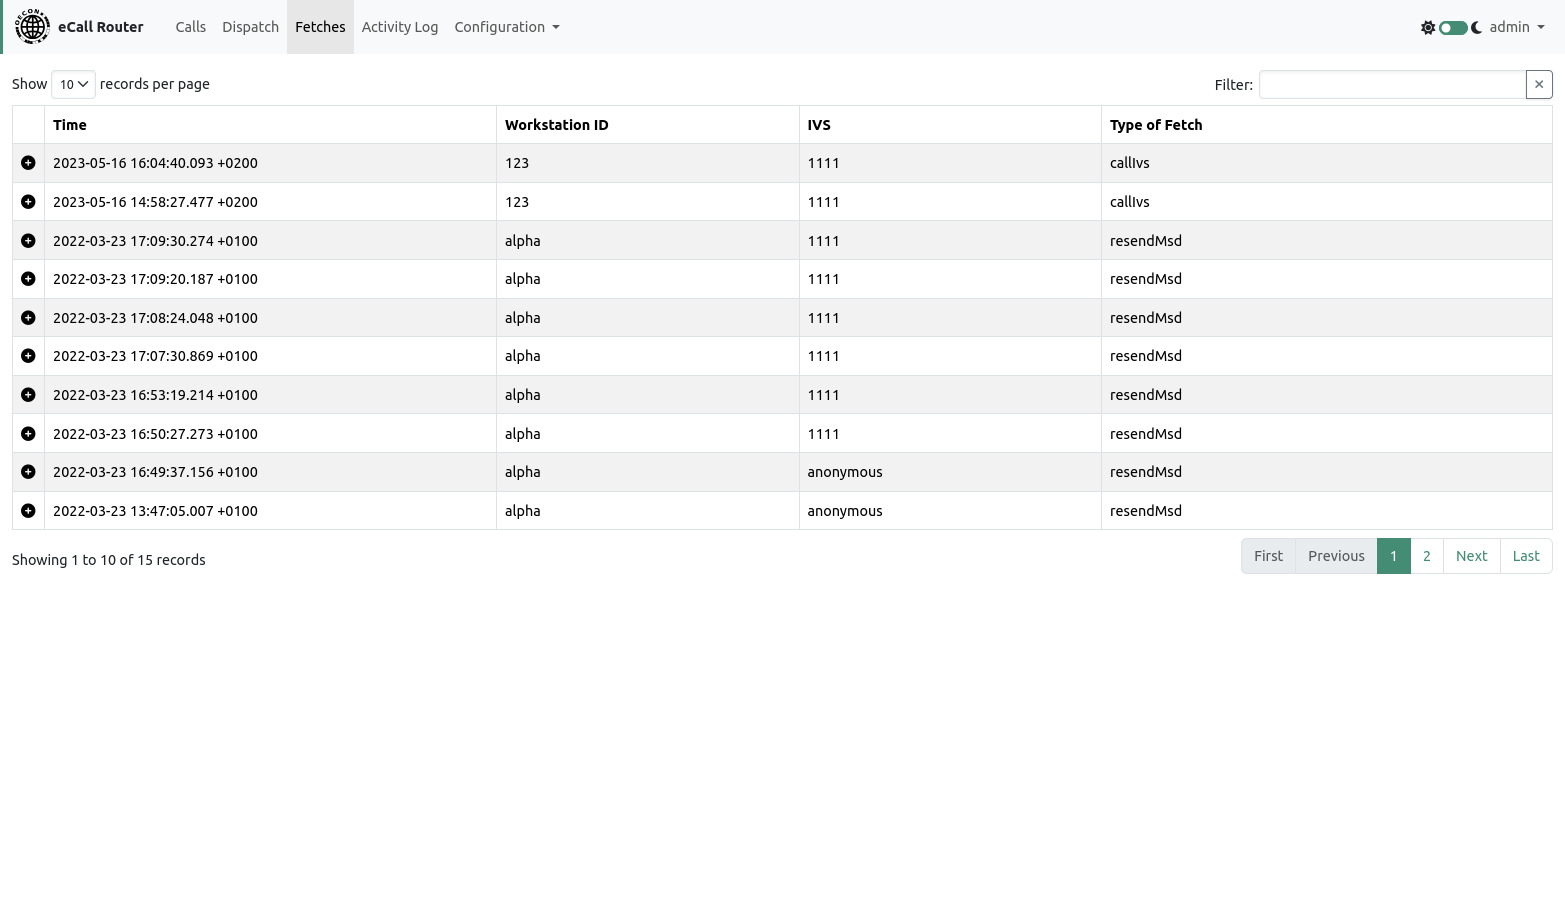Open details of 2022-03-23 13:47:05.007 row
The image size is (1565, 910).
tap(28, 511)
